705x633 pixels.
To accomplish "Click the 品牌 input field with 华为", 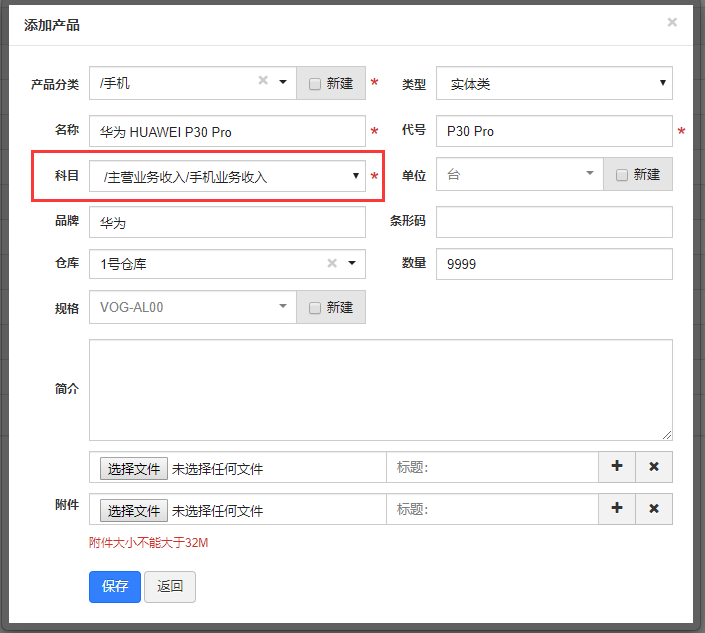I will coord(227,222).
